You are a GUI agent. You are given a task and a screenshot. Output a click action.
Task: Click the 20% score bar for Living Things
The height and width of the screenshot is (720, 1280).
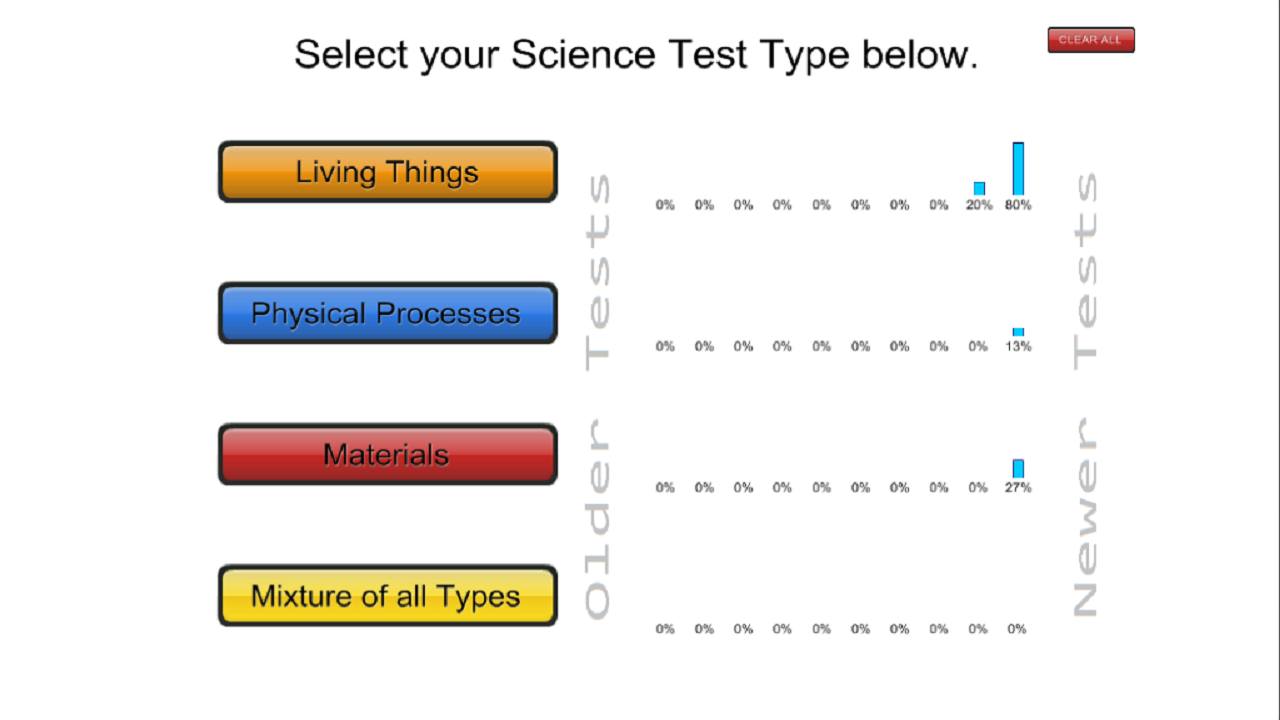point(979,188)
